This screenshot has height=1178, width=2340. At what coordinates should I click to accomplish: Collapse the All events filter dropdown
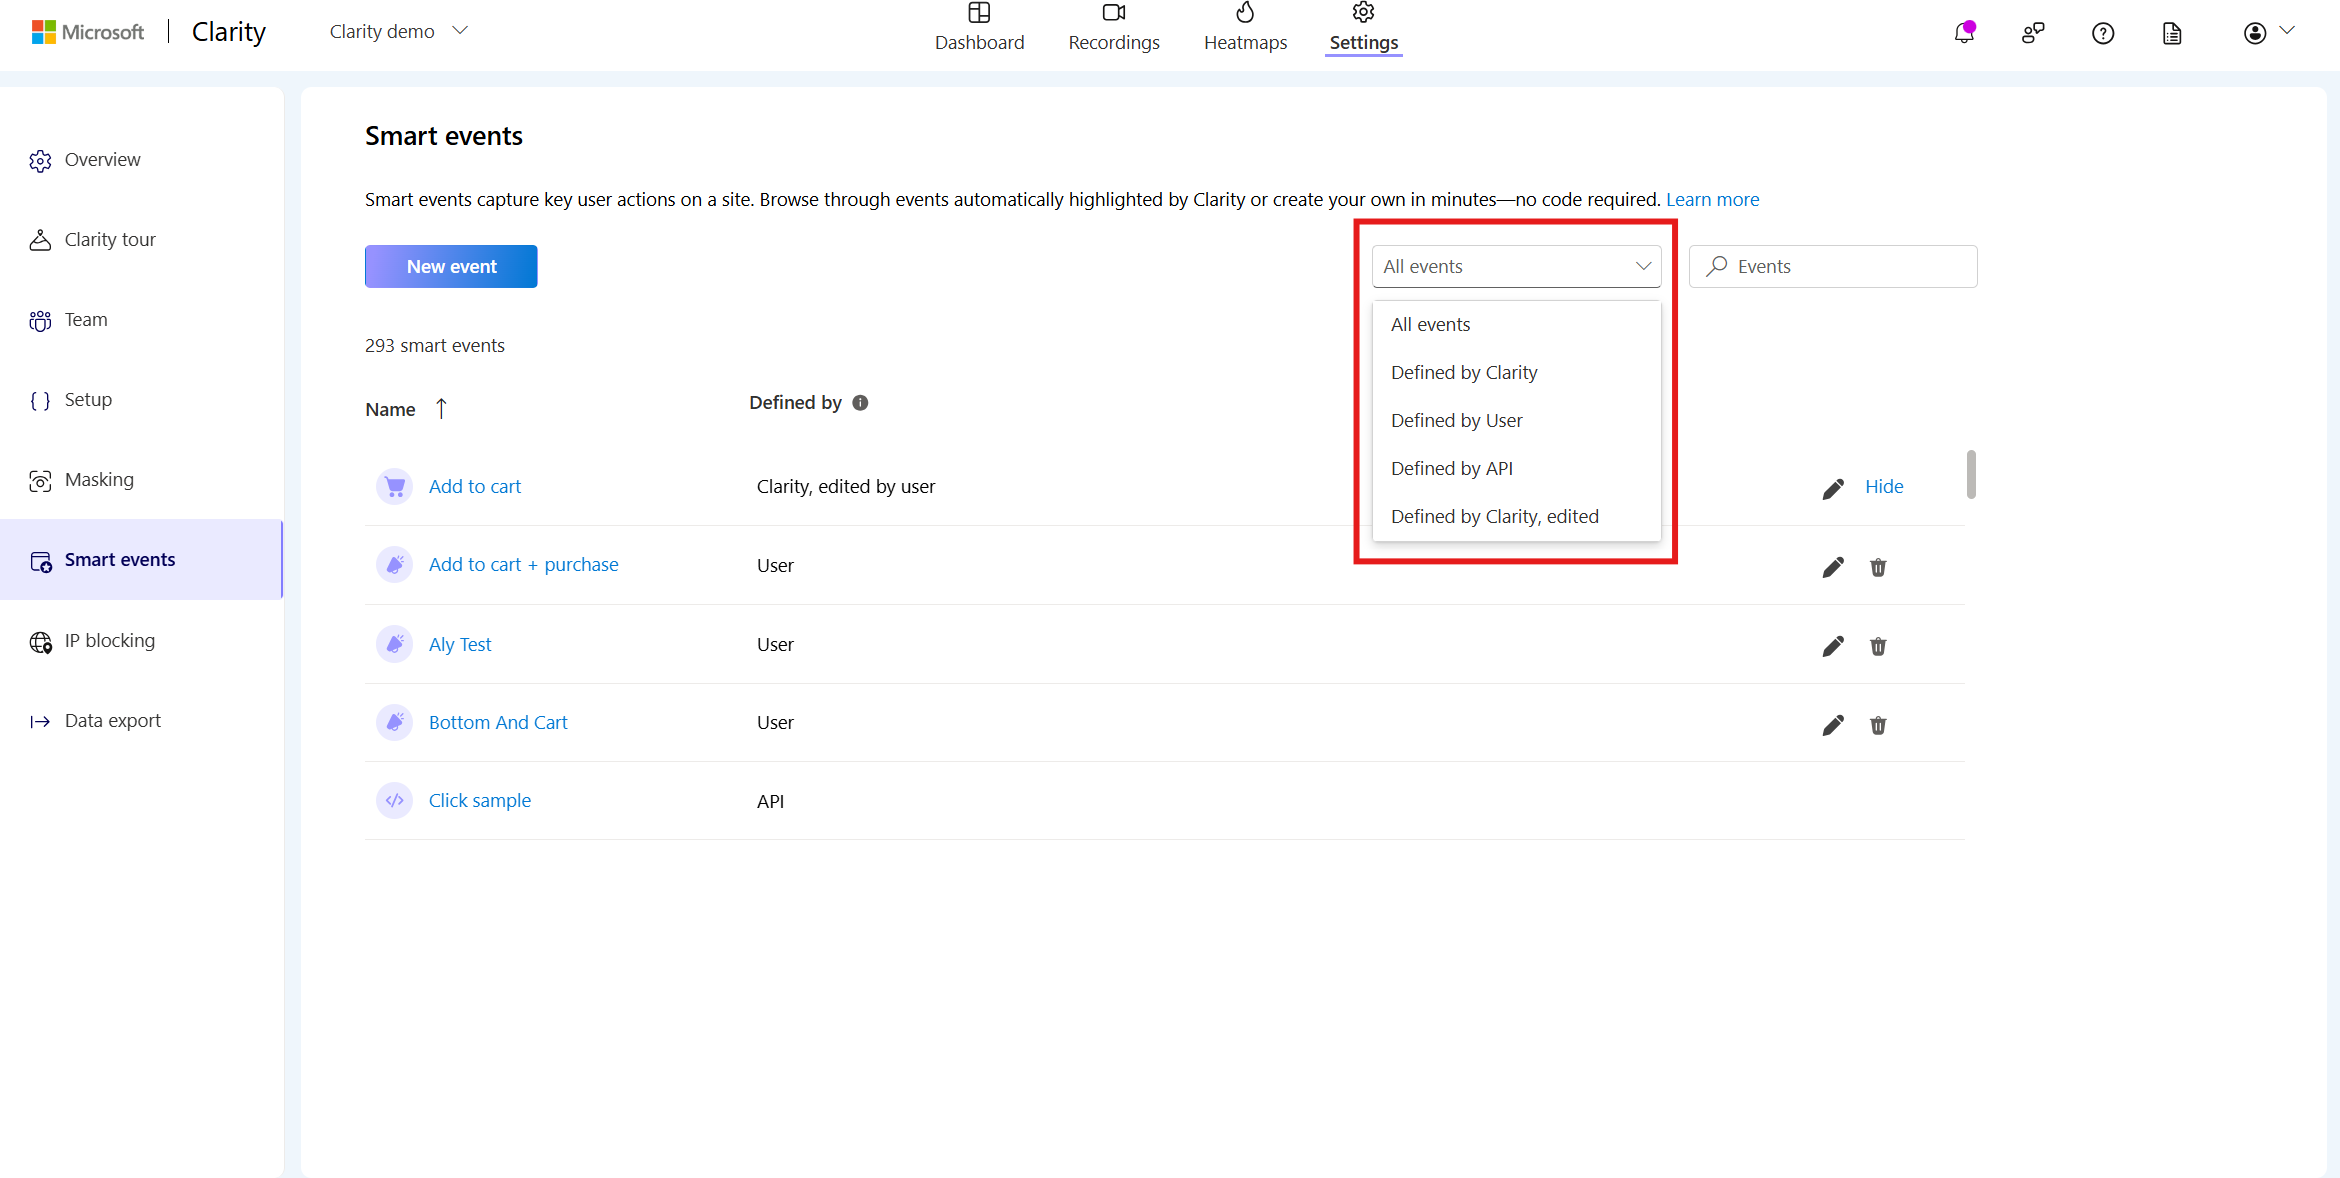tap(1516, 266)
